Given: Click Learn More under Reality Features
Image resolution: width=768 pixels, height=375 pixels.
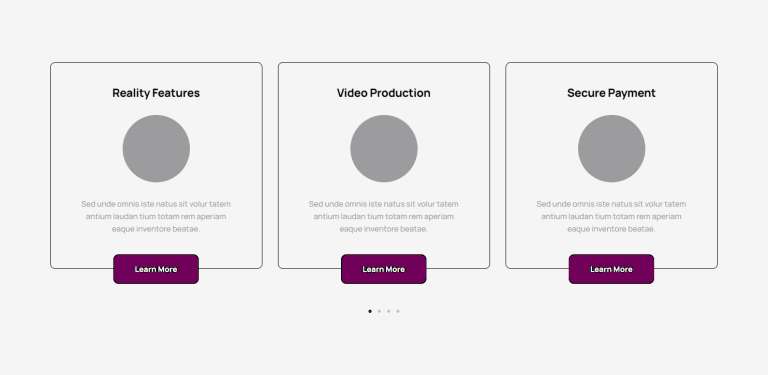Looking at the screenshot, I should 156,269.
